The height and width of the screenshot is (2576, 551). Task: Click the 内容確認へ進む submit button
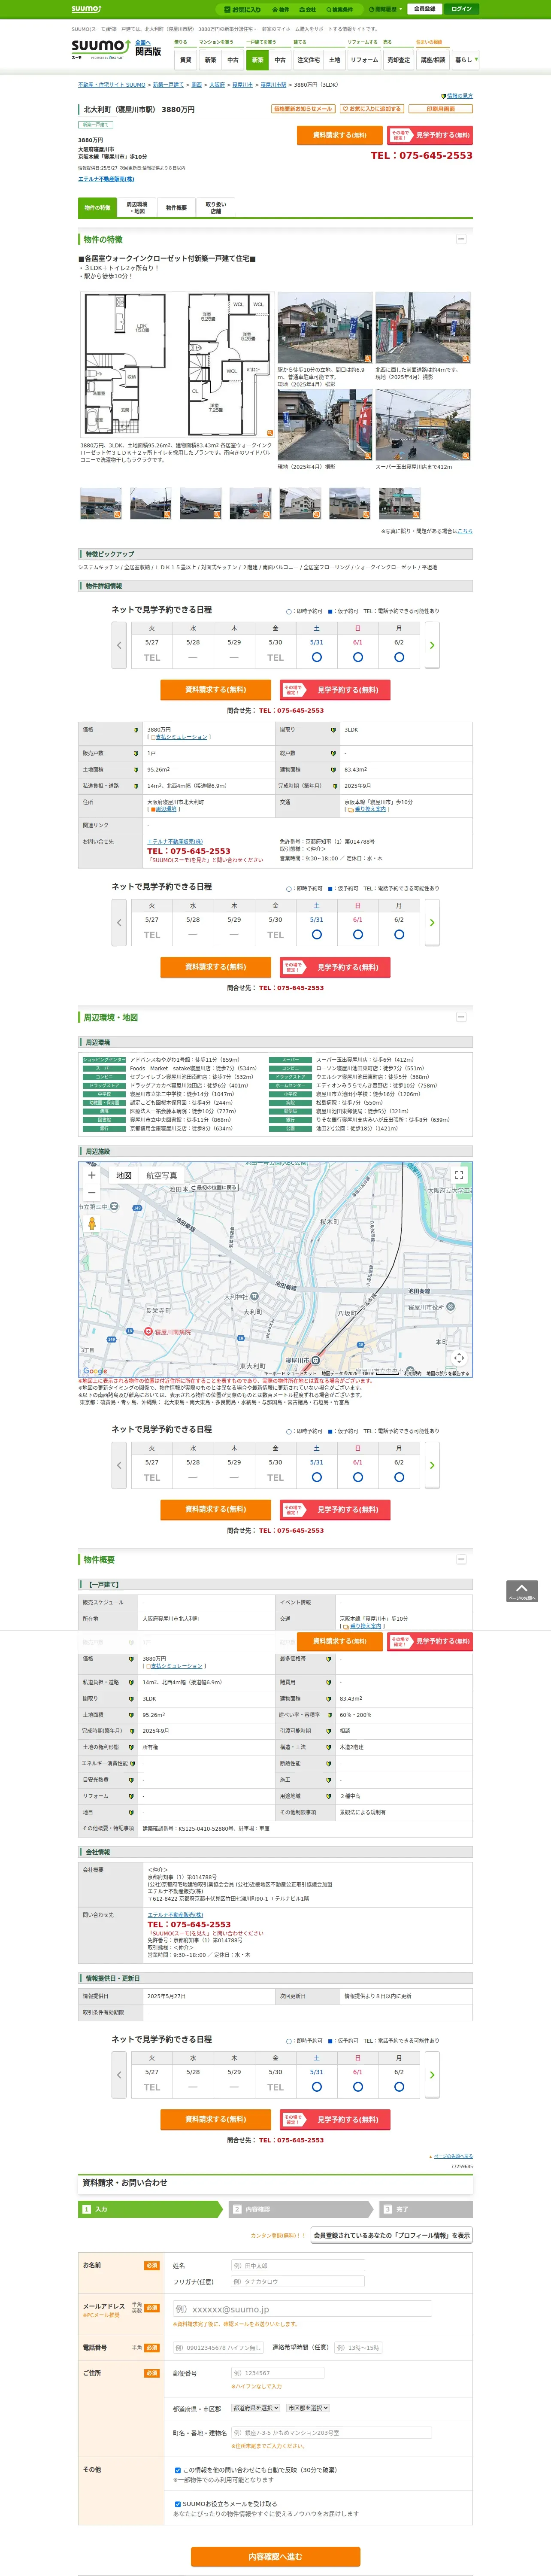pos(275,2557)
